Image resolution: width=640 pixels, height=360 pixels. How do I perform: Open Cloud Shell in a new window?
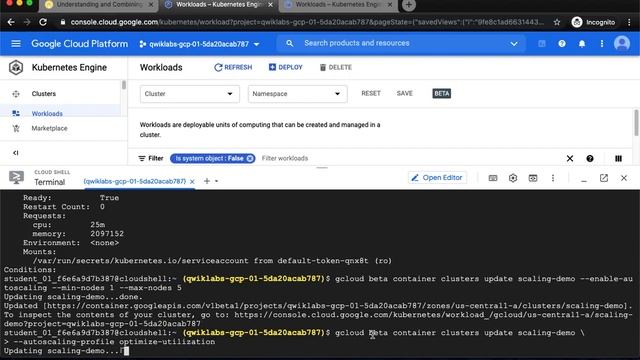pos(604,178)
